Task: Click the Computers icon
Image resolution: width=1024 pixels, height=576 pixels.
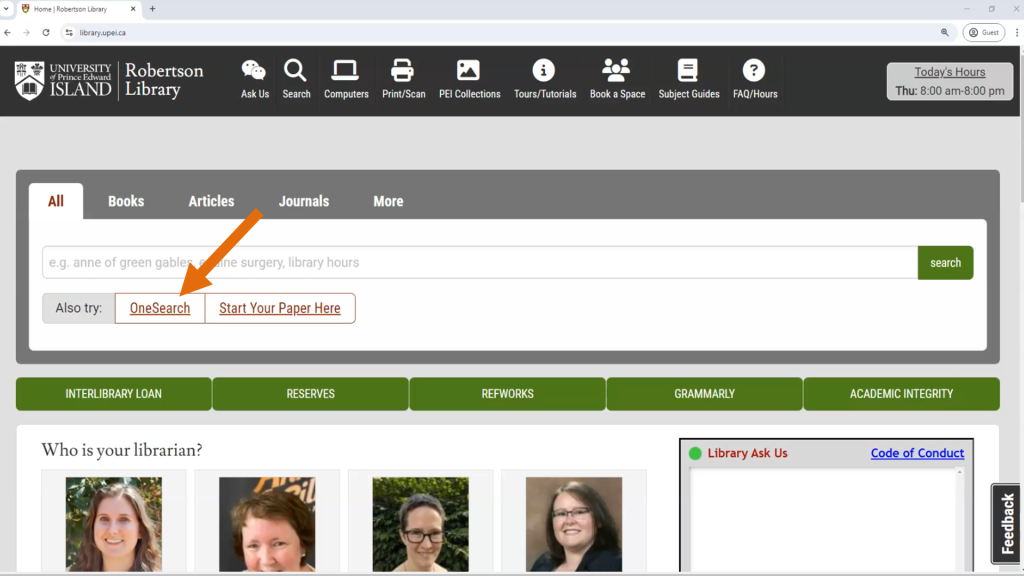Action: click(x=346, y=72)
